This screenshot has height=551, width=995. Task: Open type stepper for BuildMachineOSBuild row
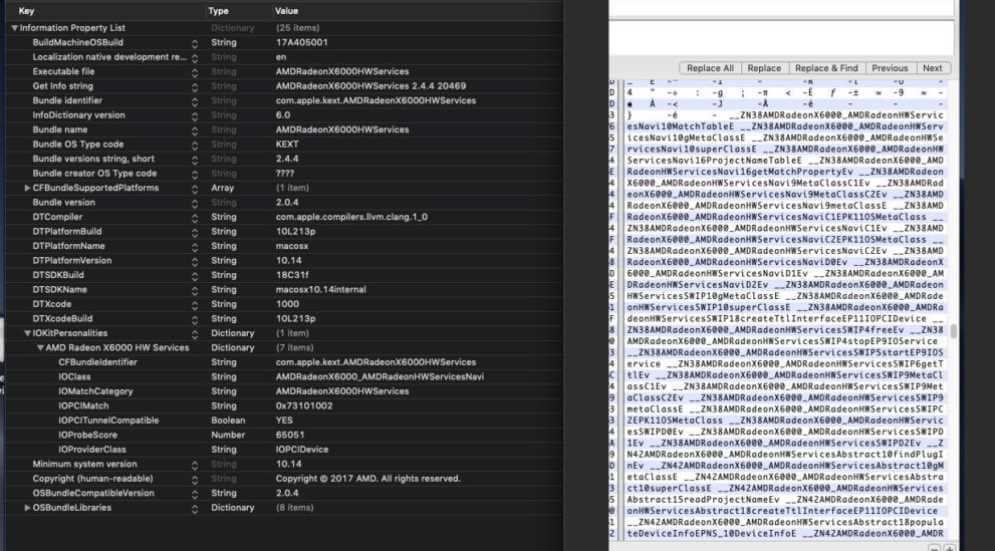pos(195,43)
